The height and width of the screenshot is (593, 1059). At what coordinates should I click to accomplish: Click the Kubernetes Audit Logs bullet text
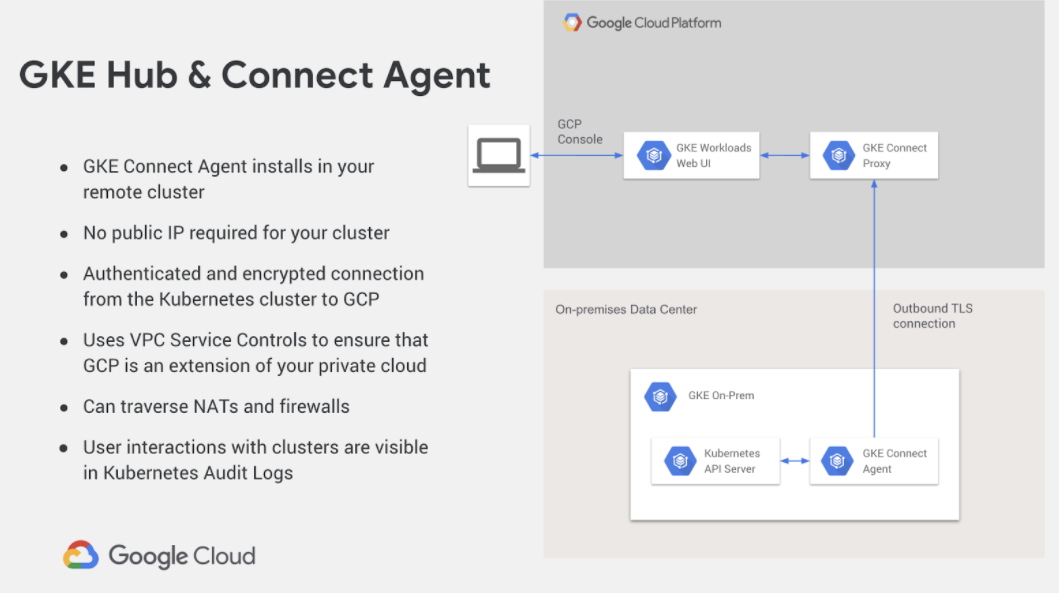(x=255, y=460)
